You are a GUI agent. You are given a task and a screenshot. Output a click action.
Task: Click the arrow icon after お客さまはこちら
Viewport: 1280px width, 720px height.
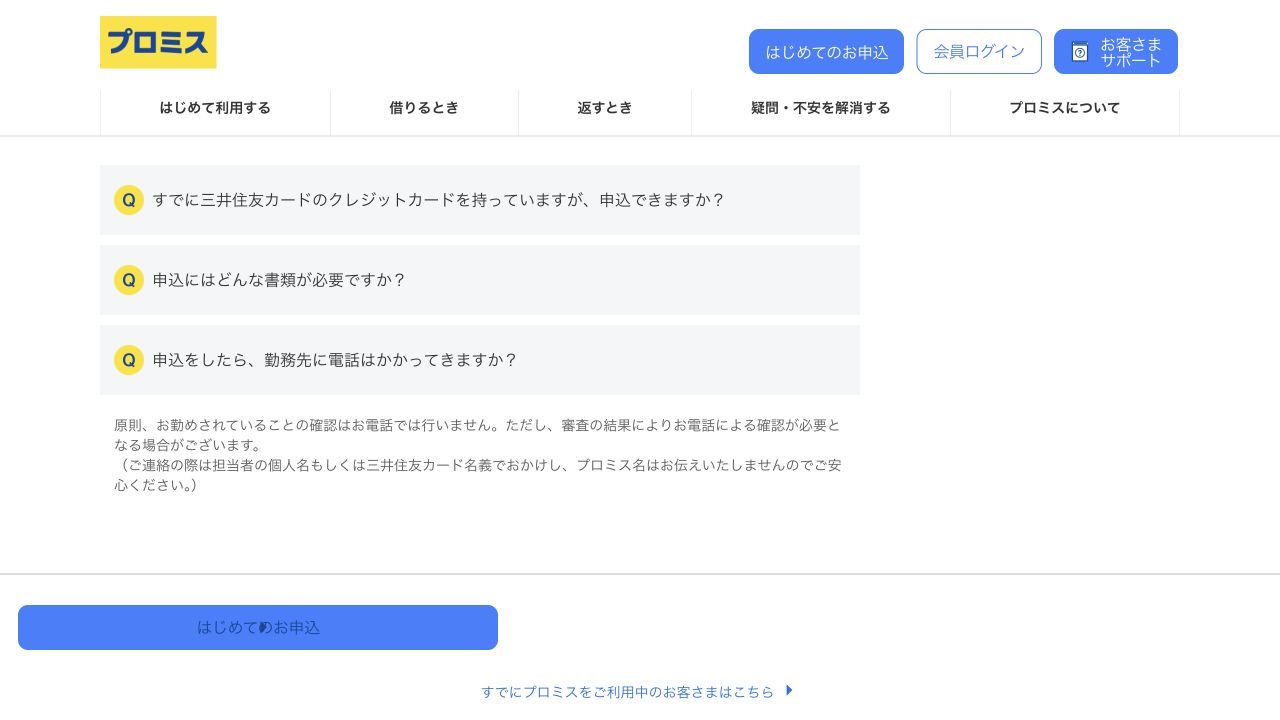point(789,690)
